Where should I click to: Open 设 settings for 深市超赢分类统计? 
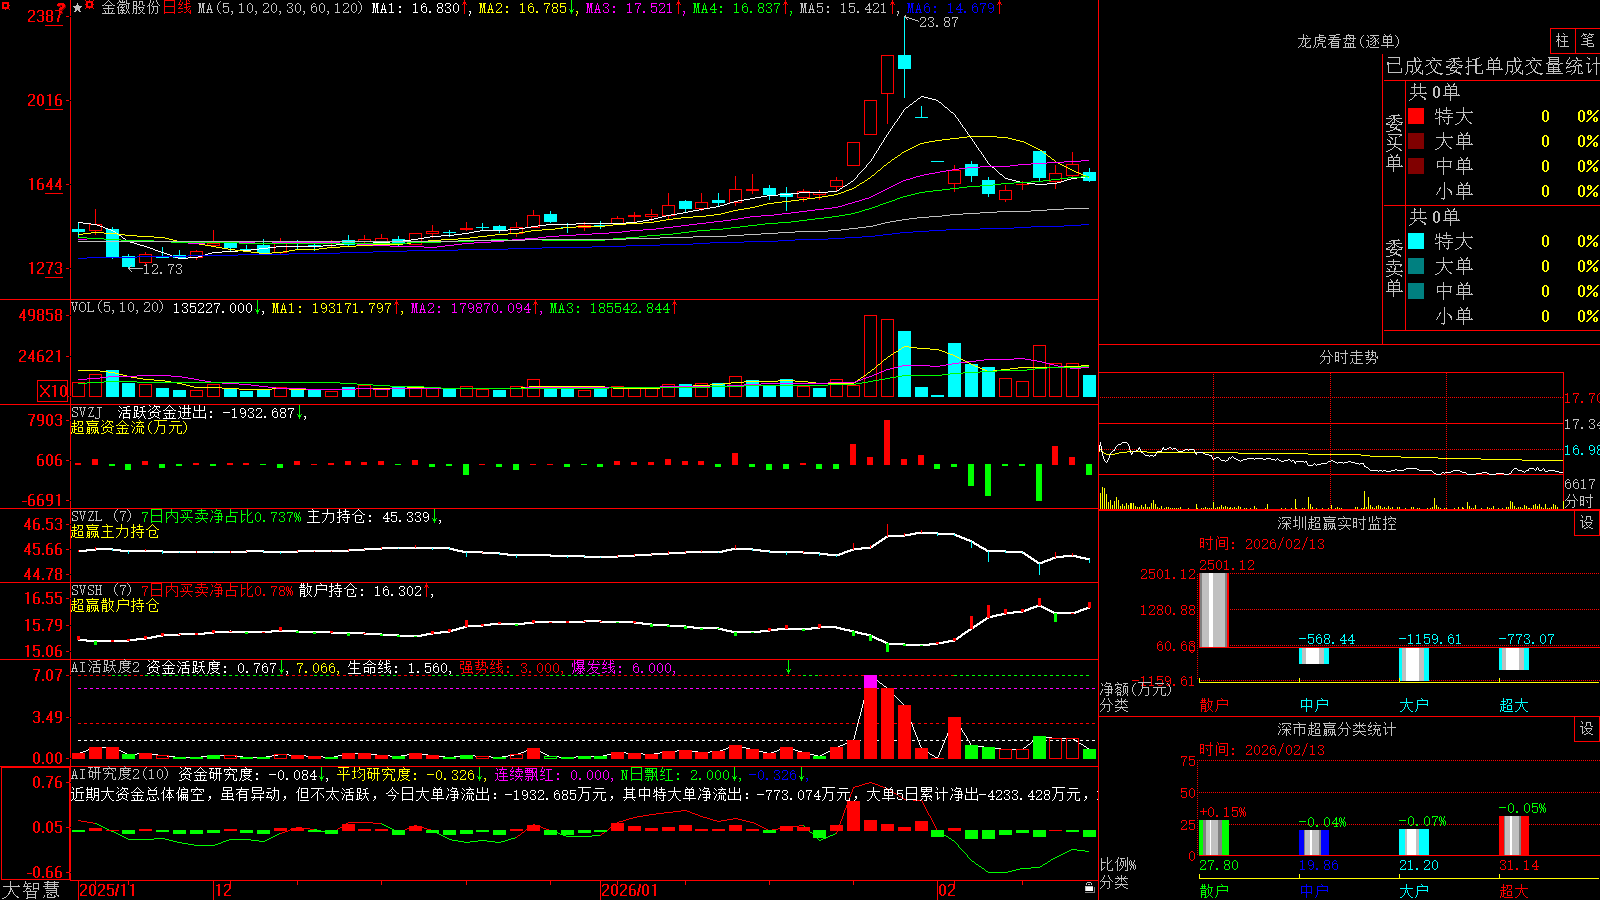(x=1587, y=730)
